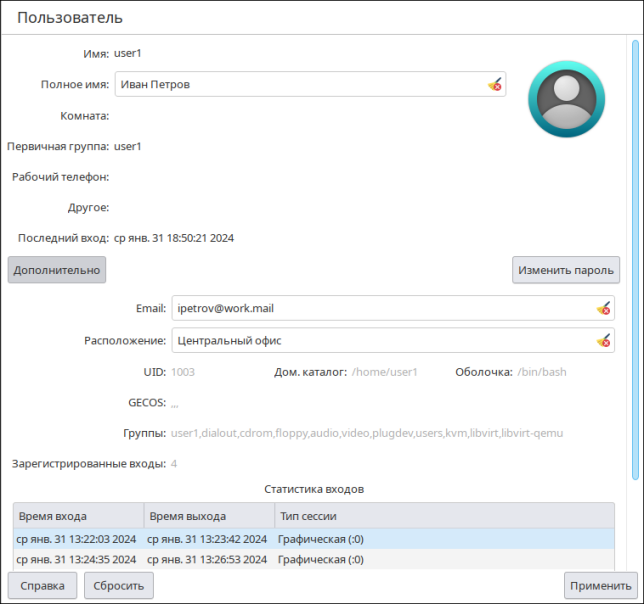Focus the Расположение input field

point(380,341)
